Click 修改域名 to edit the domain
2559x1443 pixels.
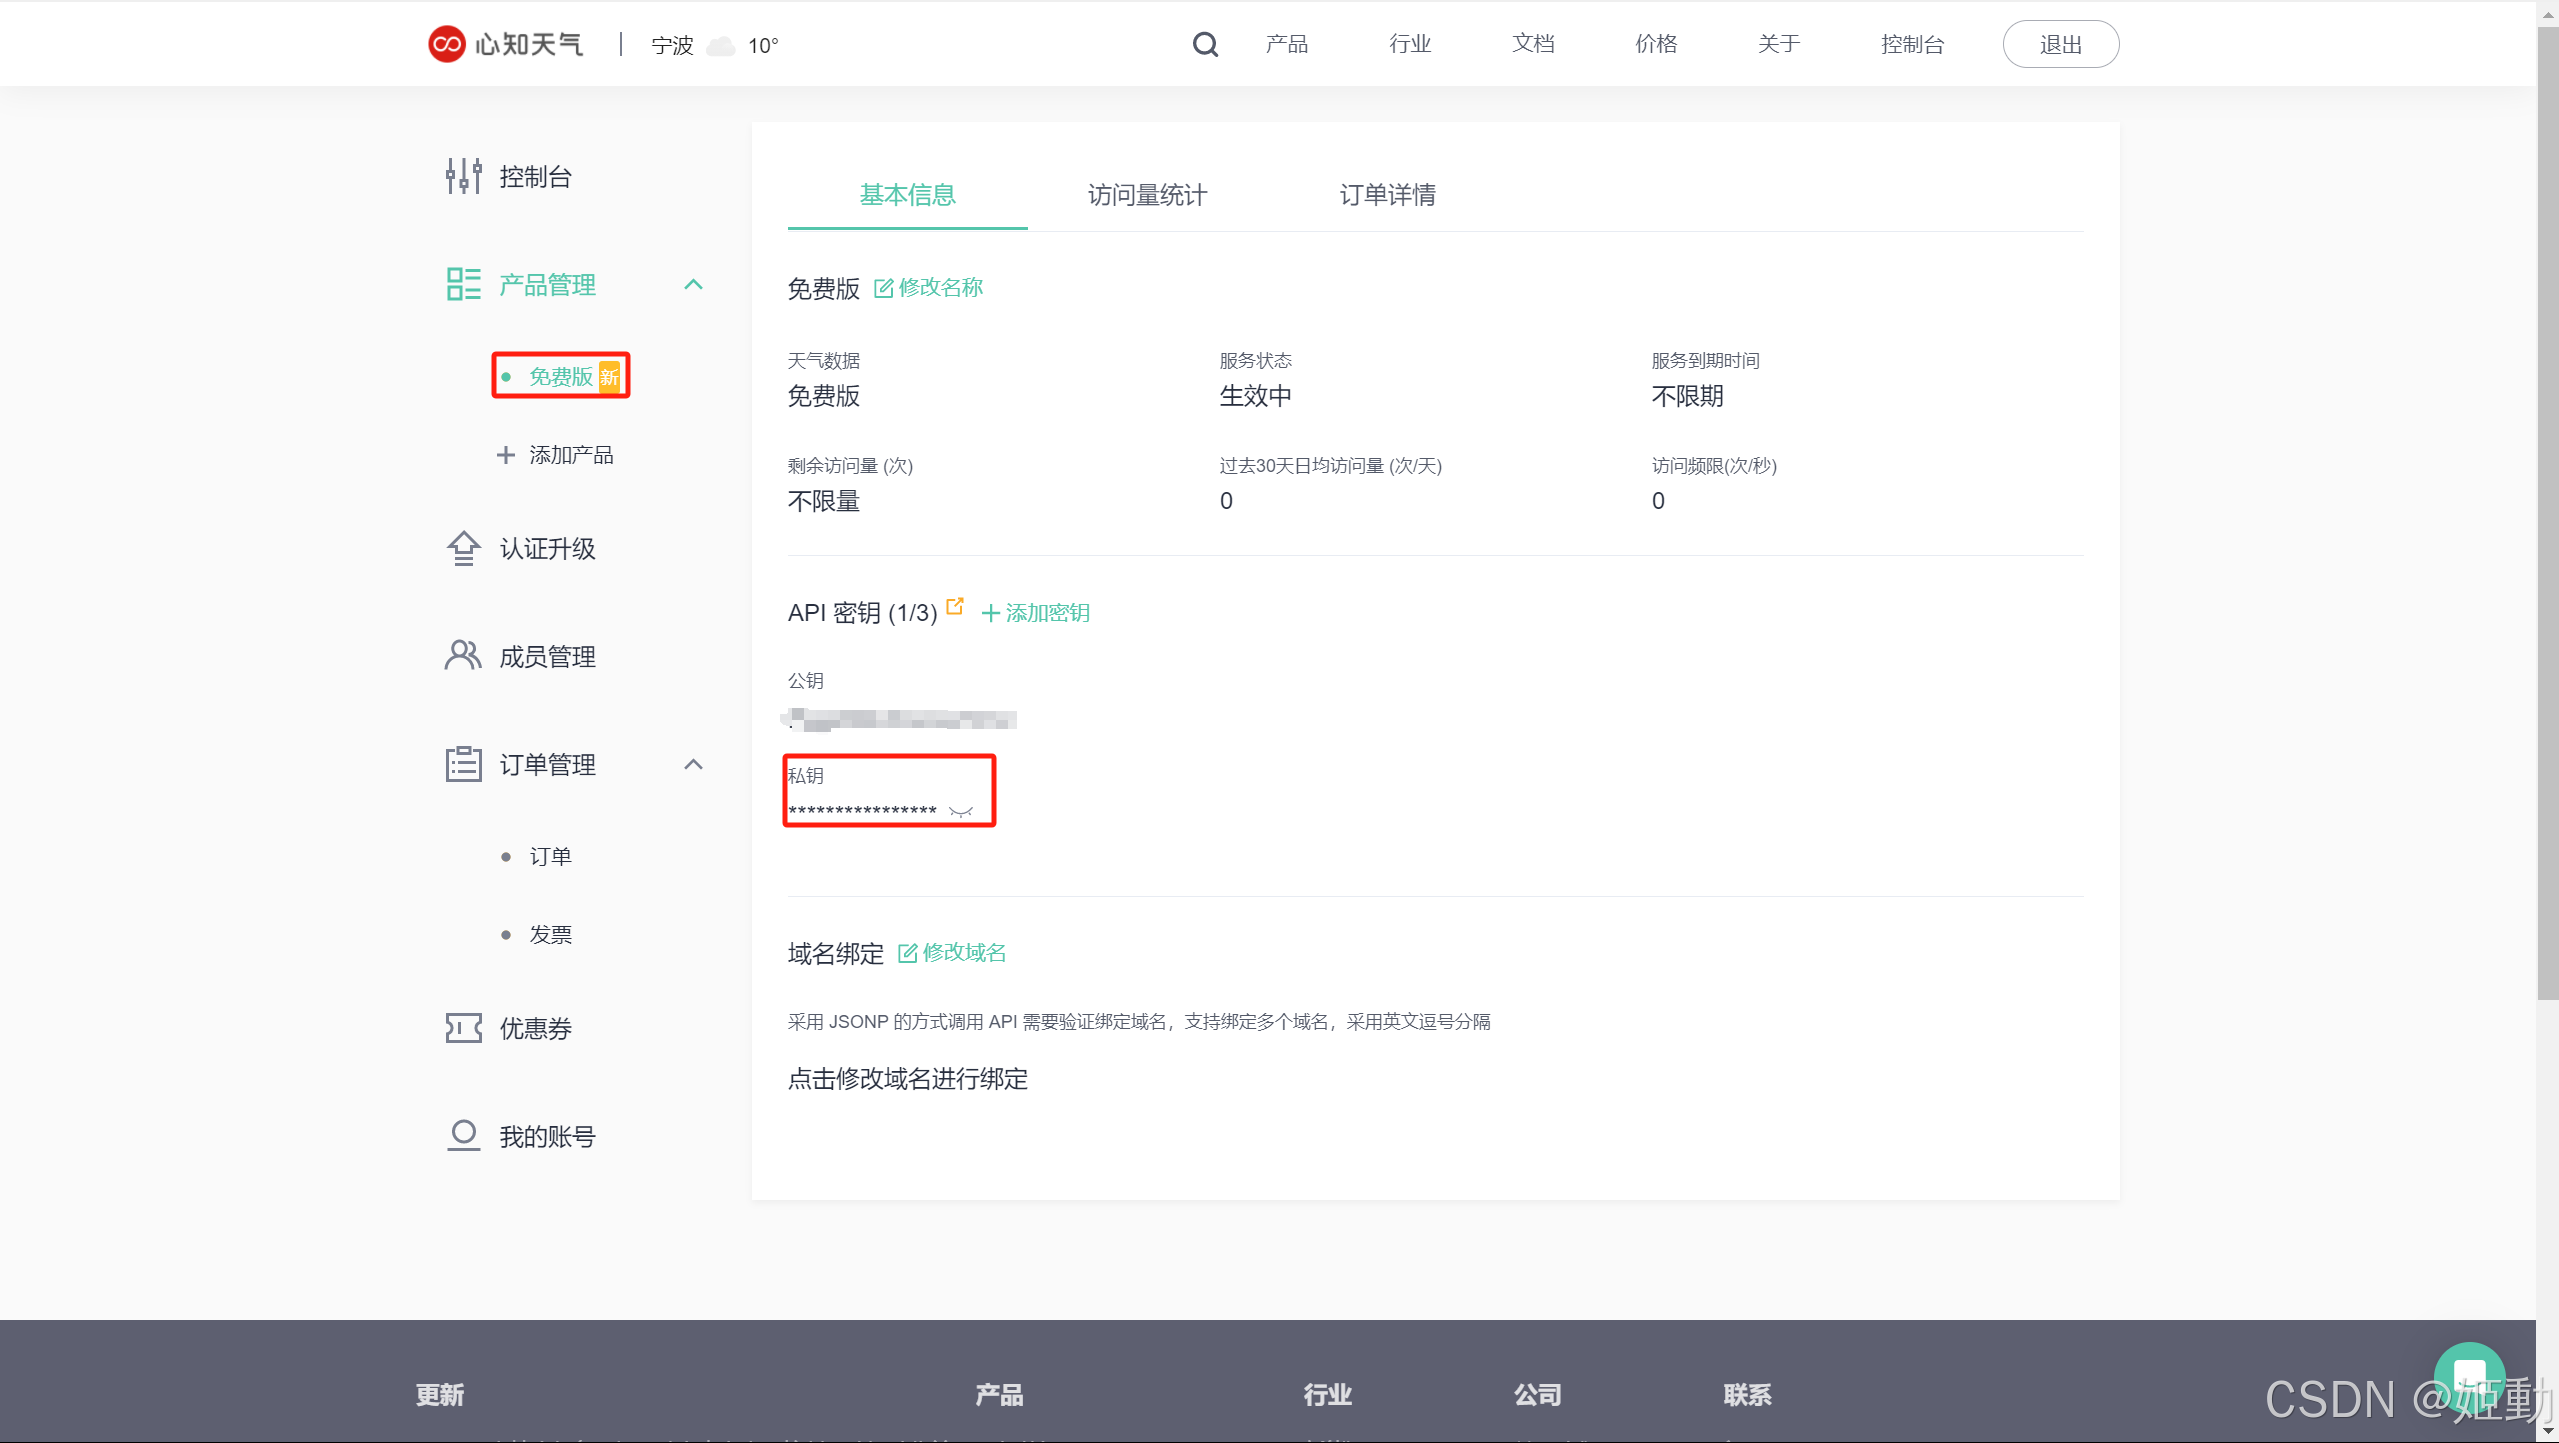pos(952,953)
